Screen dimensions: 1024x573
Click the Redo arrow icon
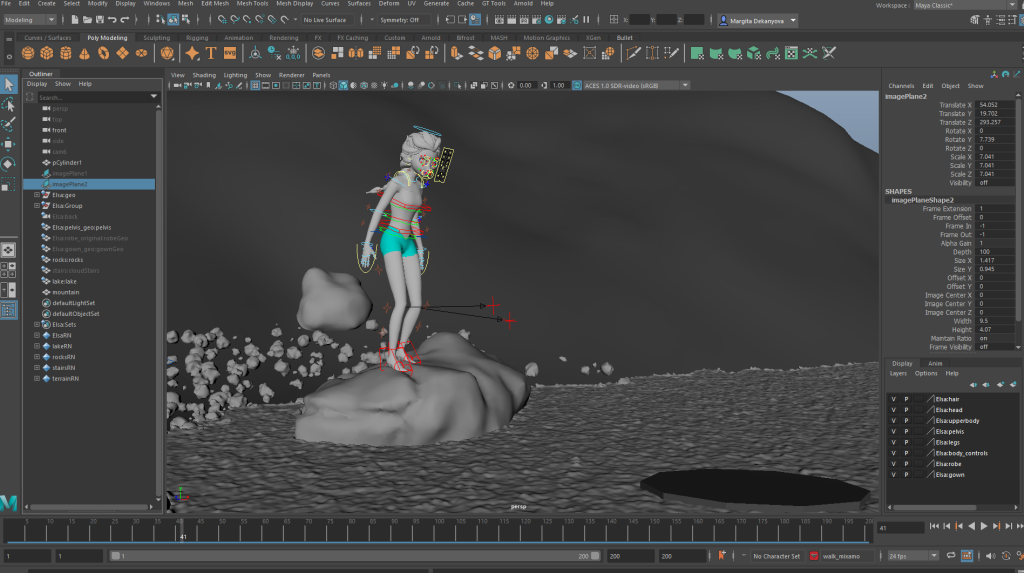[125, 20]
